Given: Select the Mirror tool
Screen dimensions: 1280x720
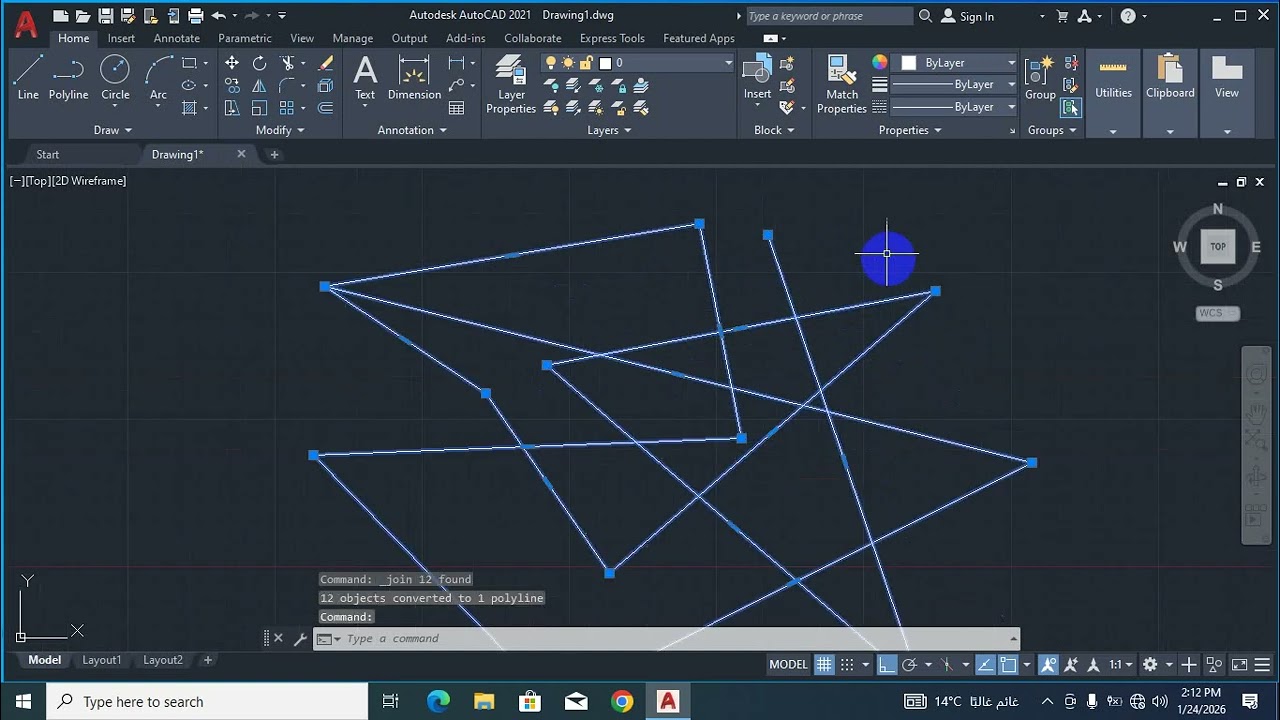Looking at the screenshot, I should click(260, 86).
